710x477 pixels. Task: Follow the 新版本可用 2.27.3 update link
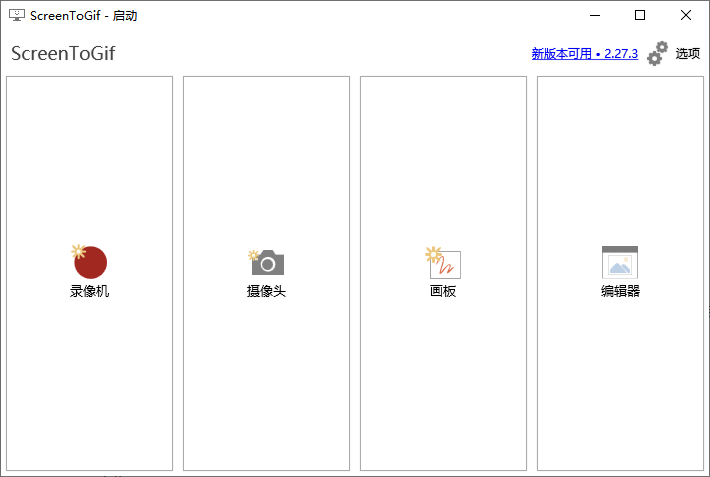tap(584, 54)
